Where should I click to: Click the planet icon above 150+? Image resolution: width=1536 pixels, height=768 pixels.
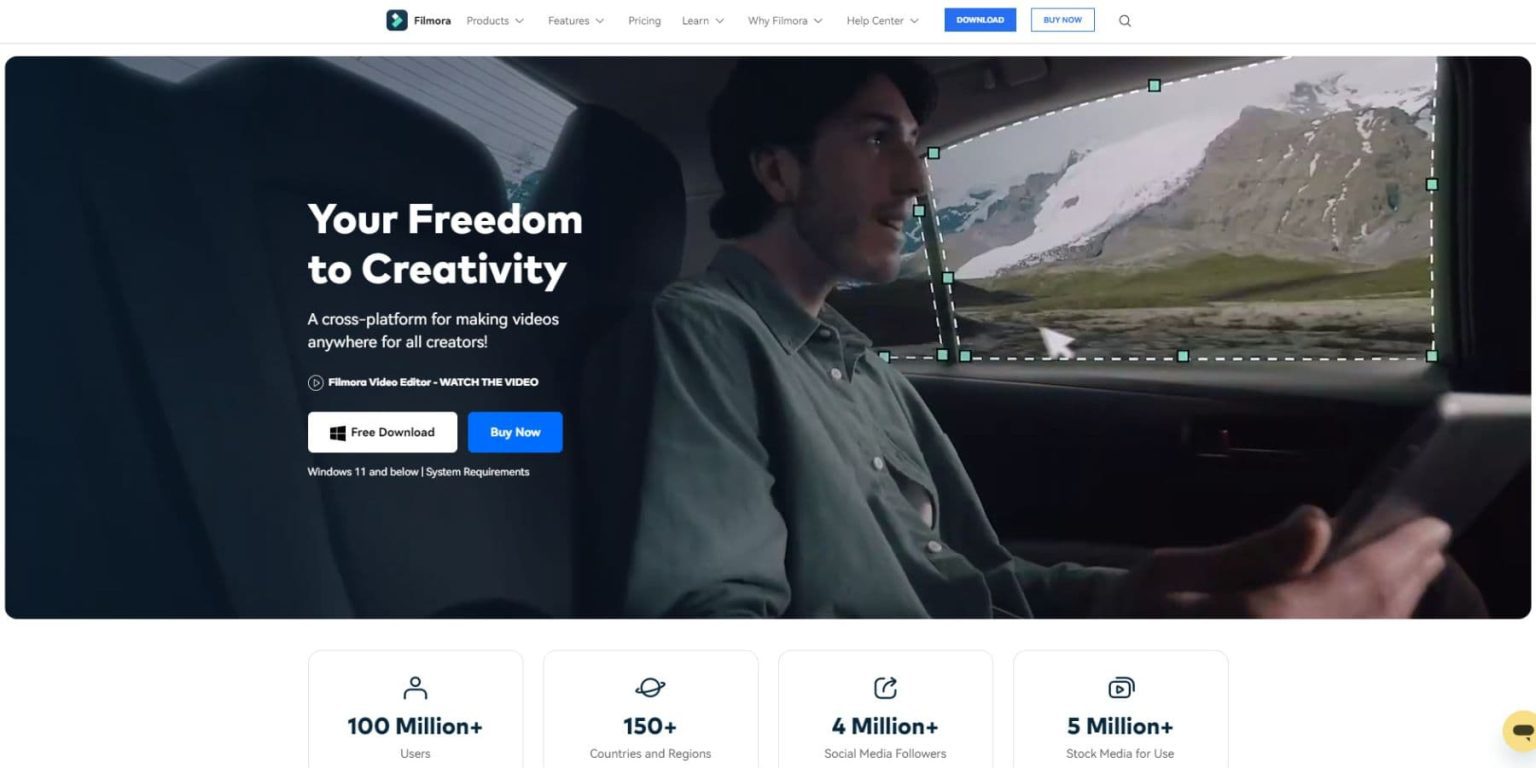[x=650, y=688]
